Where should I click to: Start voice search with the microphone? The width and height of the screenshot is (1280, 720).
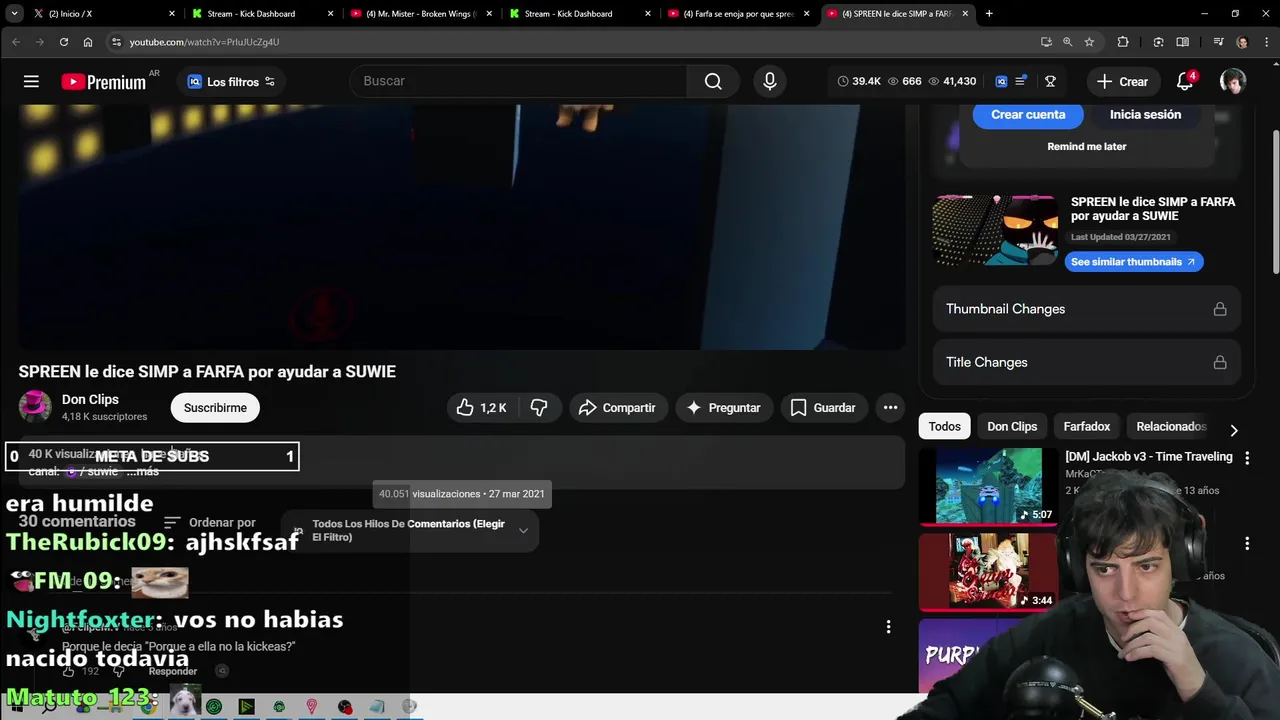point(770,81)
